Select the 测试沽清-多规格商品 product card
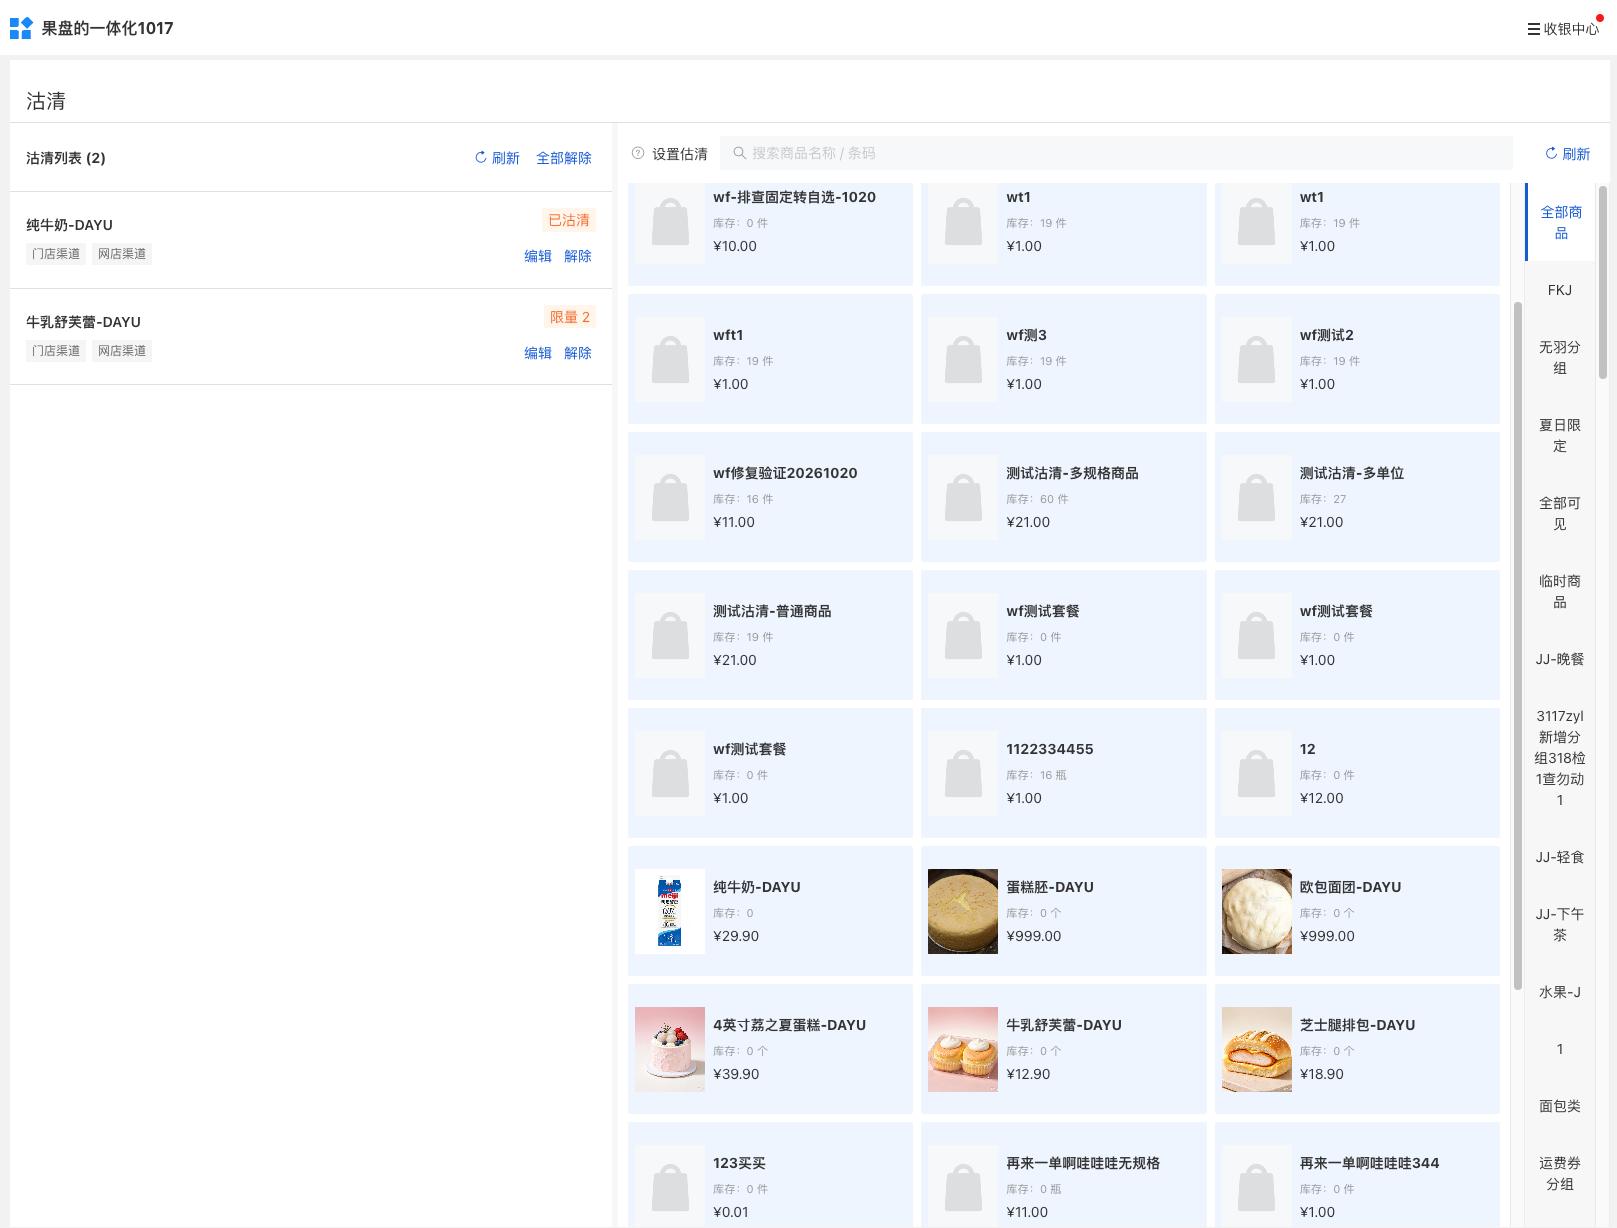Image resolution: width=1617 pixels, height=1228 pixels. click(1063, 497)
